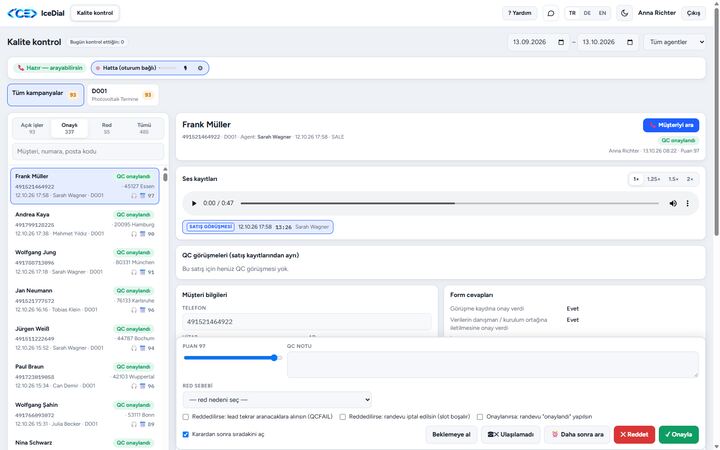
Task: Check reject cancels appointment slot option
Action: 343,417
